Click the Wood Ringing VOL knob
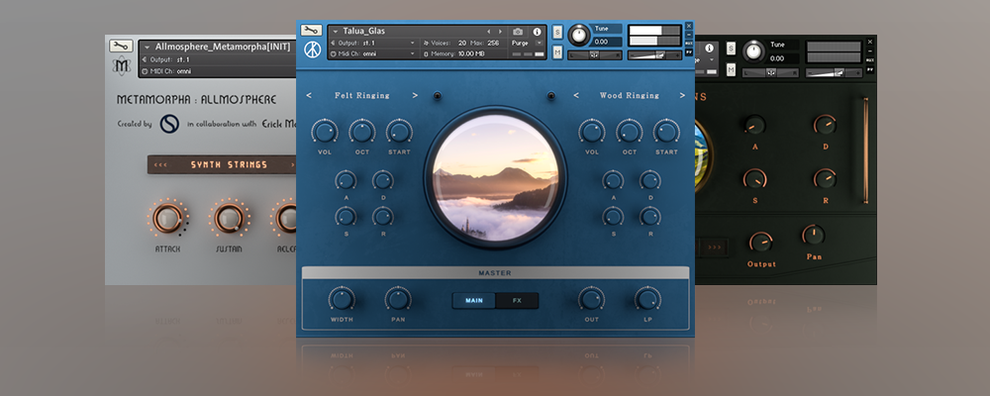This screenshot has width=990, height=396. point(592,131)
